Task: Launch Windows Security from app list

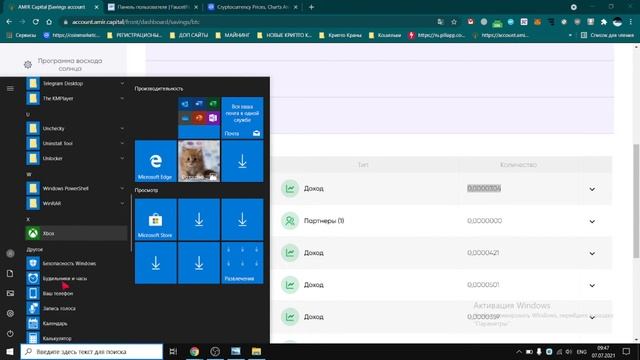Action: (76, 263)
